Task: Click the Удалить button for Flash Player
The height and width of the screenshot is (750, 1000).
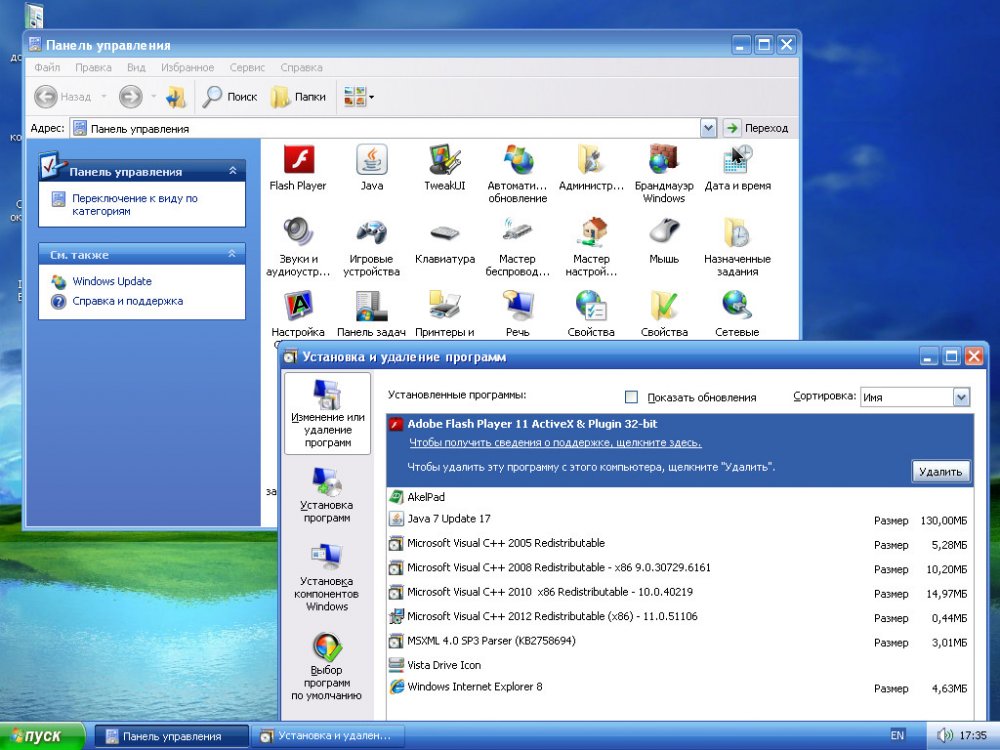Action: click(x=941, y=472)
